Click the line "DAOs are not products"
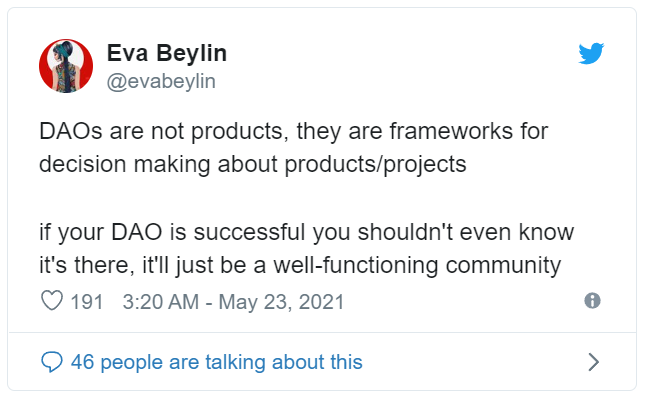 pyautogui.click(x=163, y=132)
